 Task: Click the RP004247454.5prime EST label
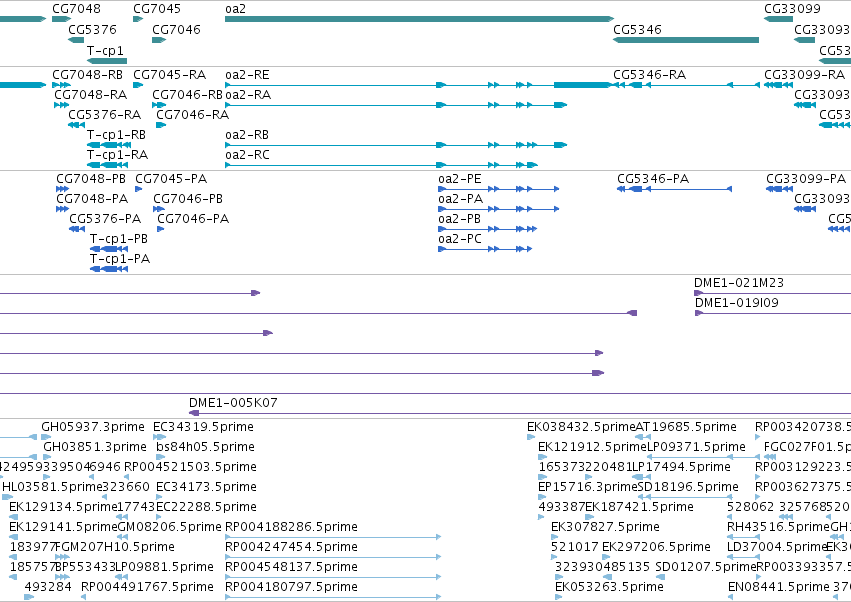[x=291, y=547]
